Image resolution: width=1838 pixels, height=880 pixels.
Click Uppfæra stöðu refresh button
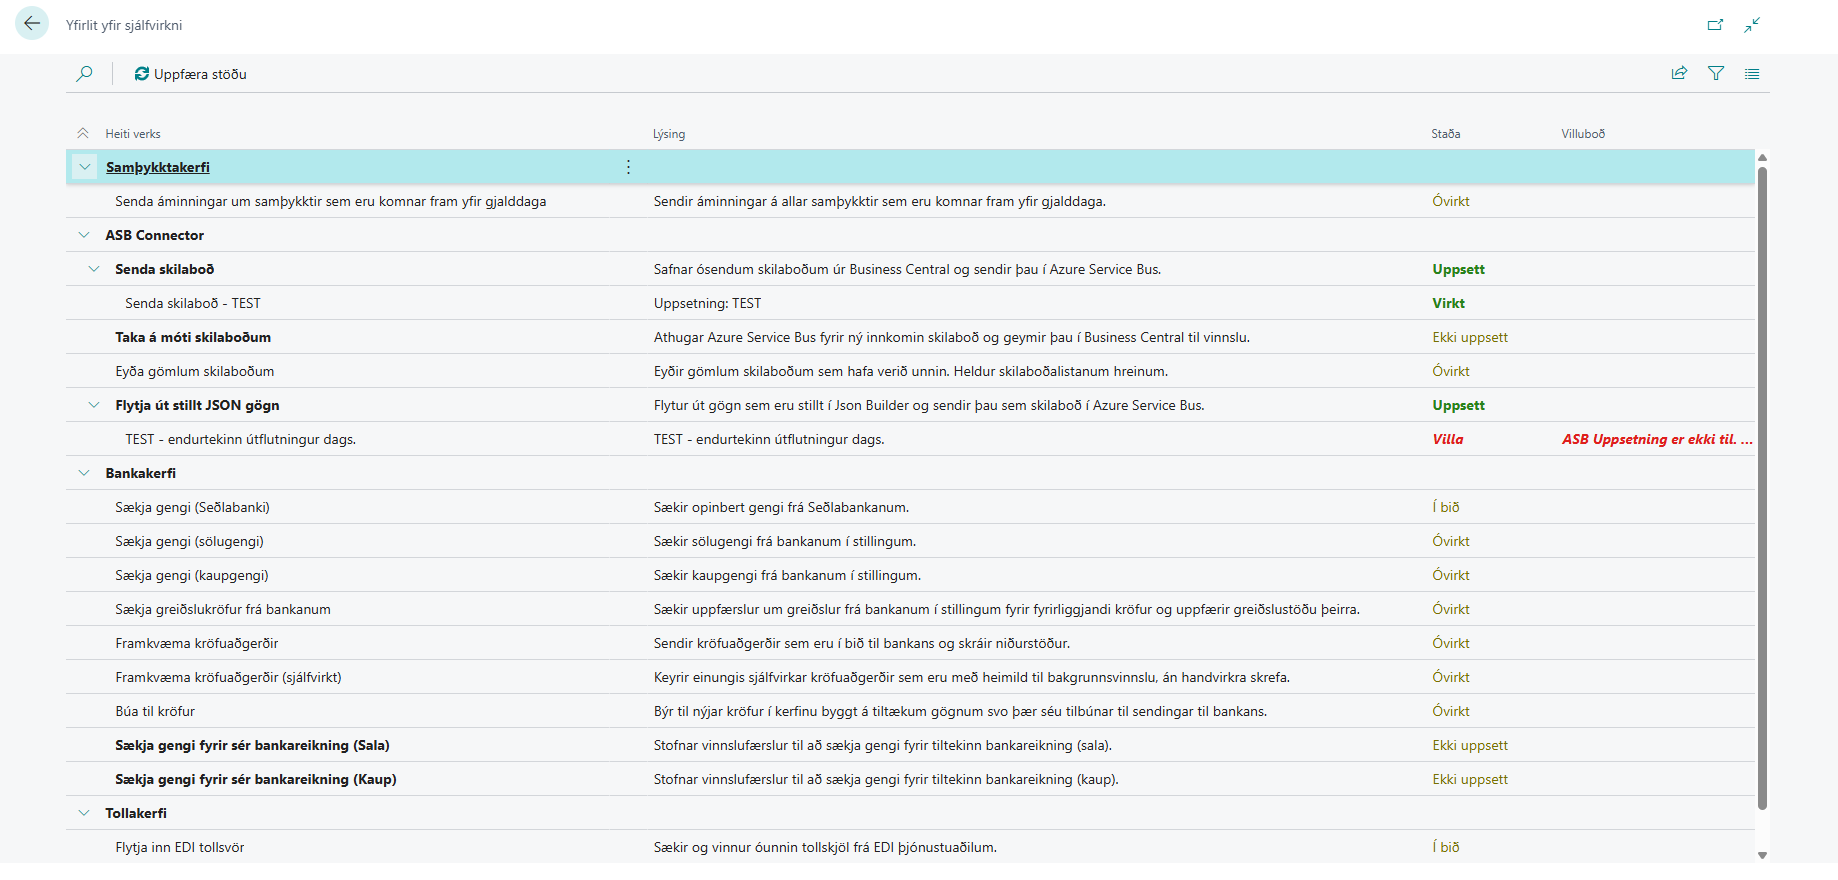click(191, 74)
